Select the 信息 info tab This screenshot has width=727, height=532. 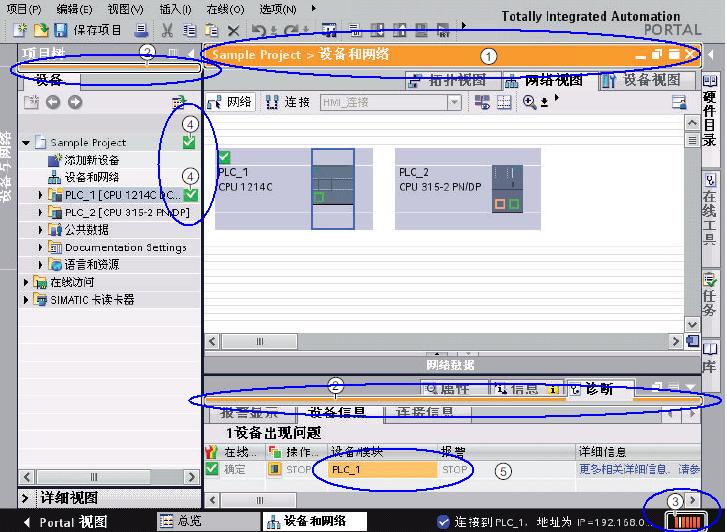point(527,389)
